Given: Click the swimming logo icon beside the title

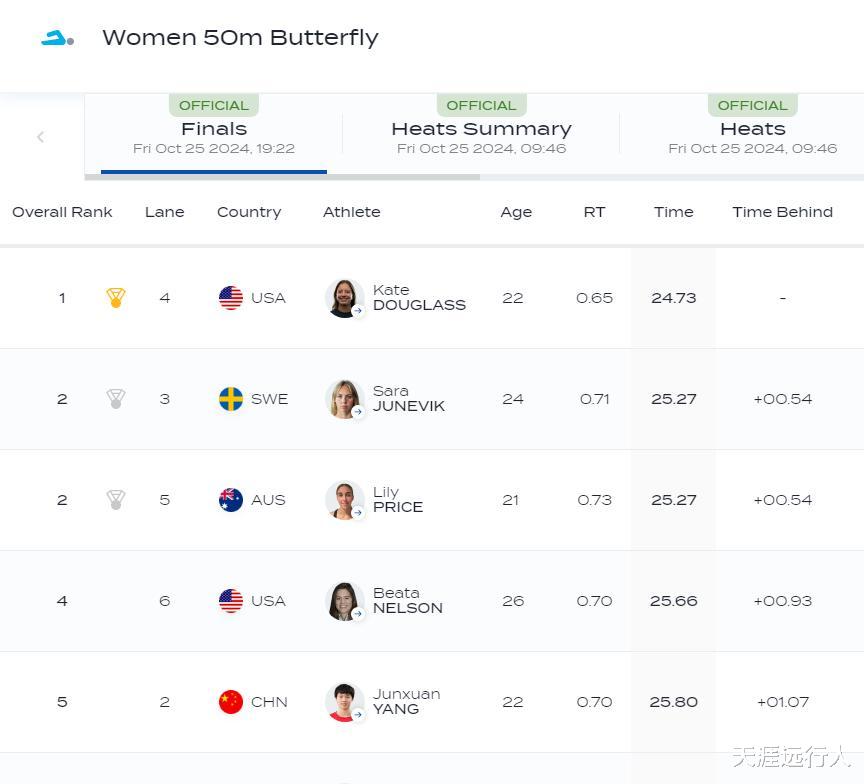Looking at the screenshot, I should click(x=57, y=38).
